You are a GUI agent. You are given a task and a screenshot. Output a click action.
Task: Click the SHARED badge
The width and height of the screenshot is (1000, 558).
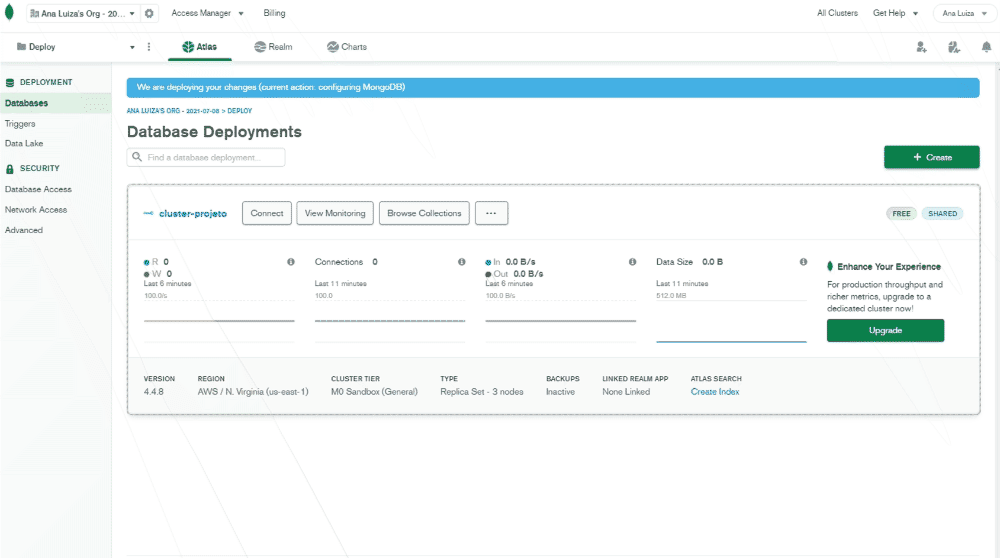point(943,214)
